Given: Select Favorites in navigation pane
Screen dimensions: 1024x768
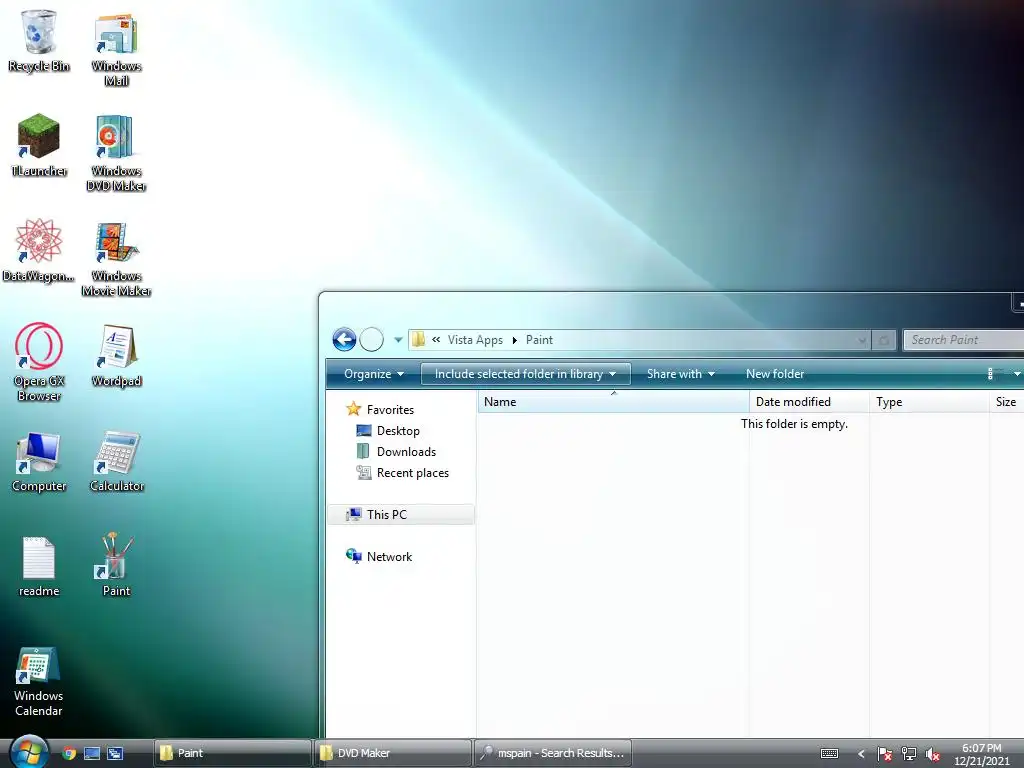Looking at the screenshot, I should pos(390,409).
